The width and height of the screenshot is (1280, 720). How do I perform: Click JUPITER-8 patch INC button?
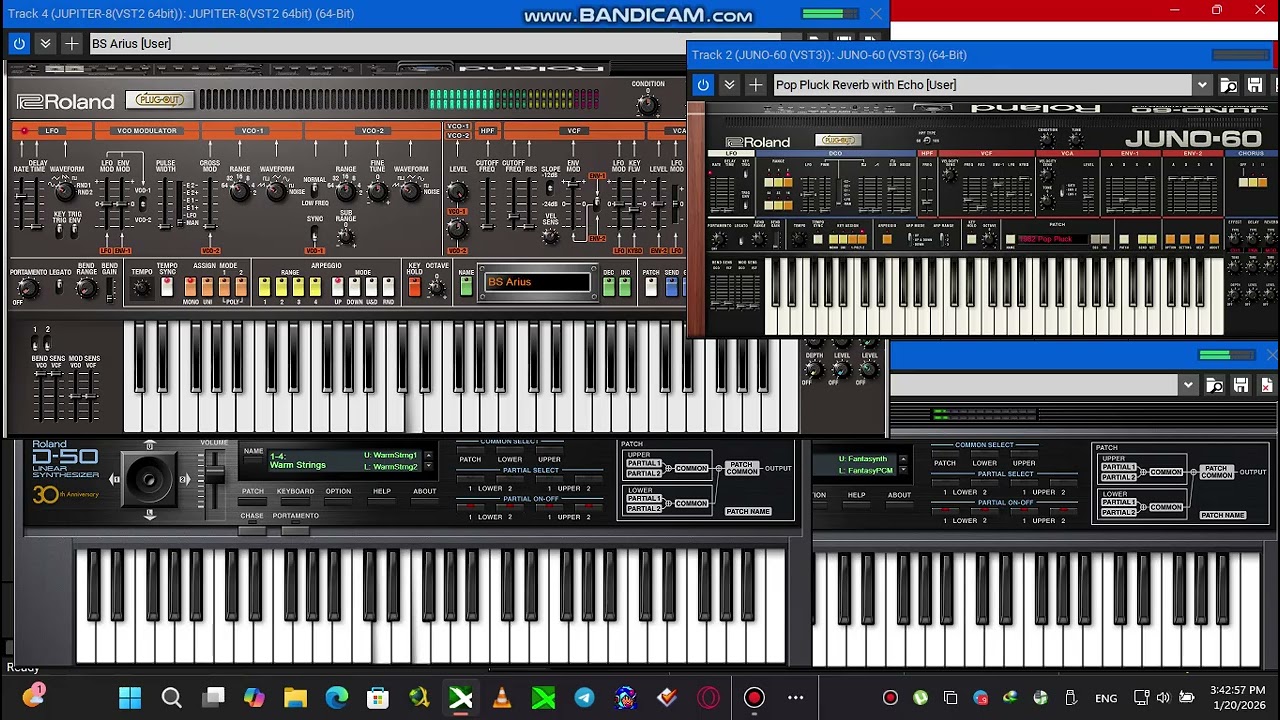(625, 287)
